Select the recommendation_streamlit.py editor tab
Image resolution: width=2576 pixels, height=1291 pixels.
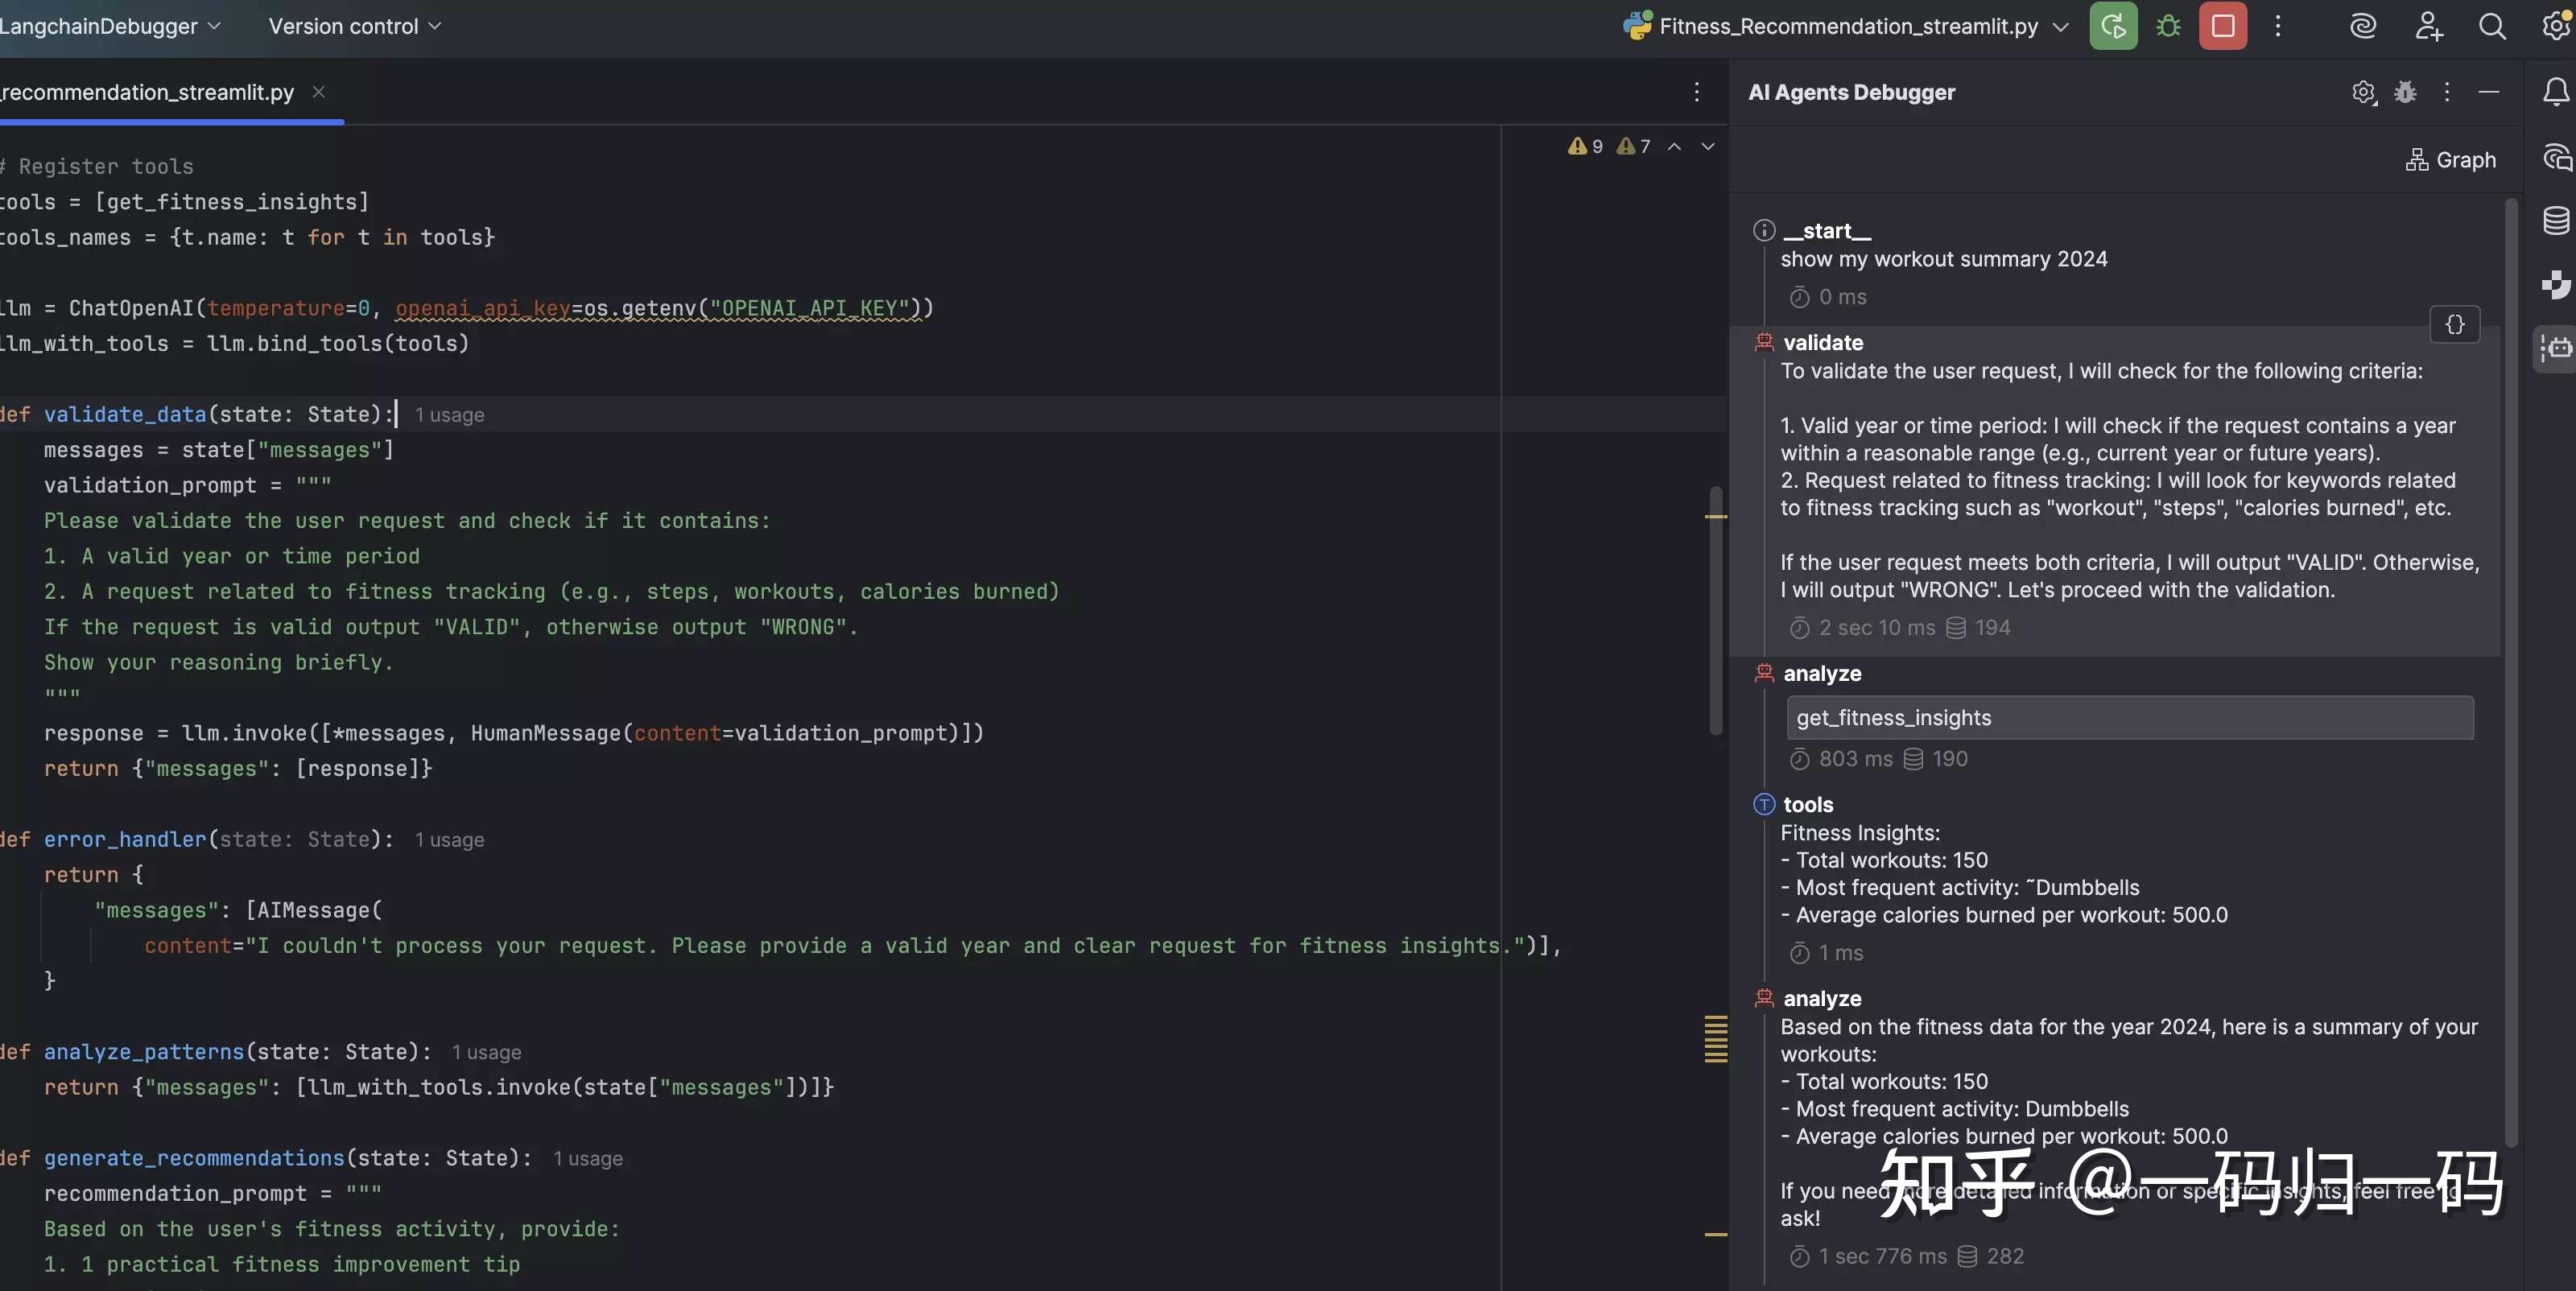(x=148, y=91)
